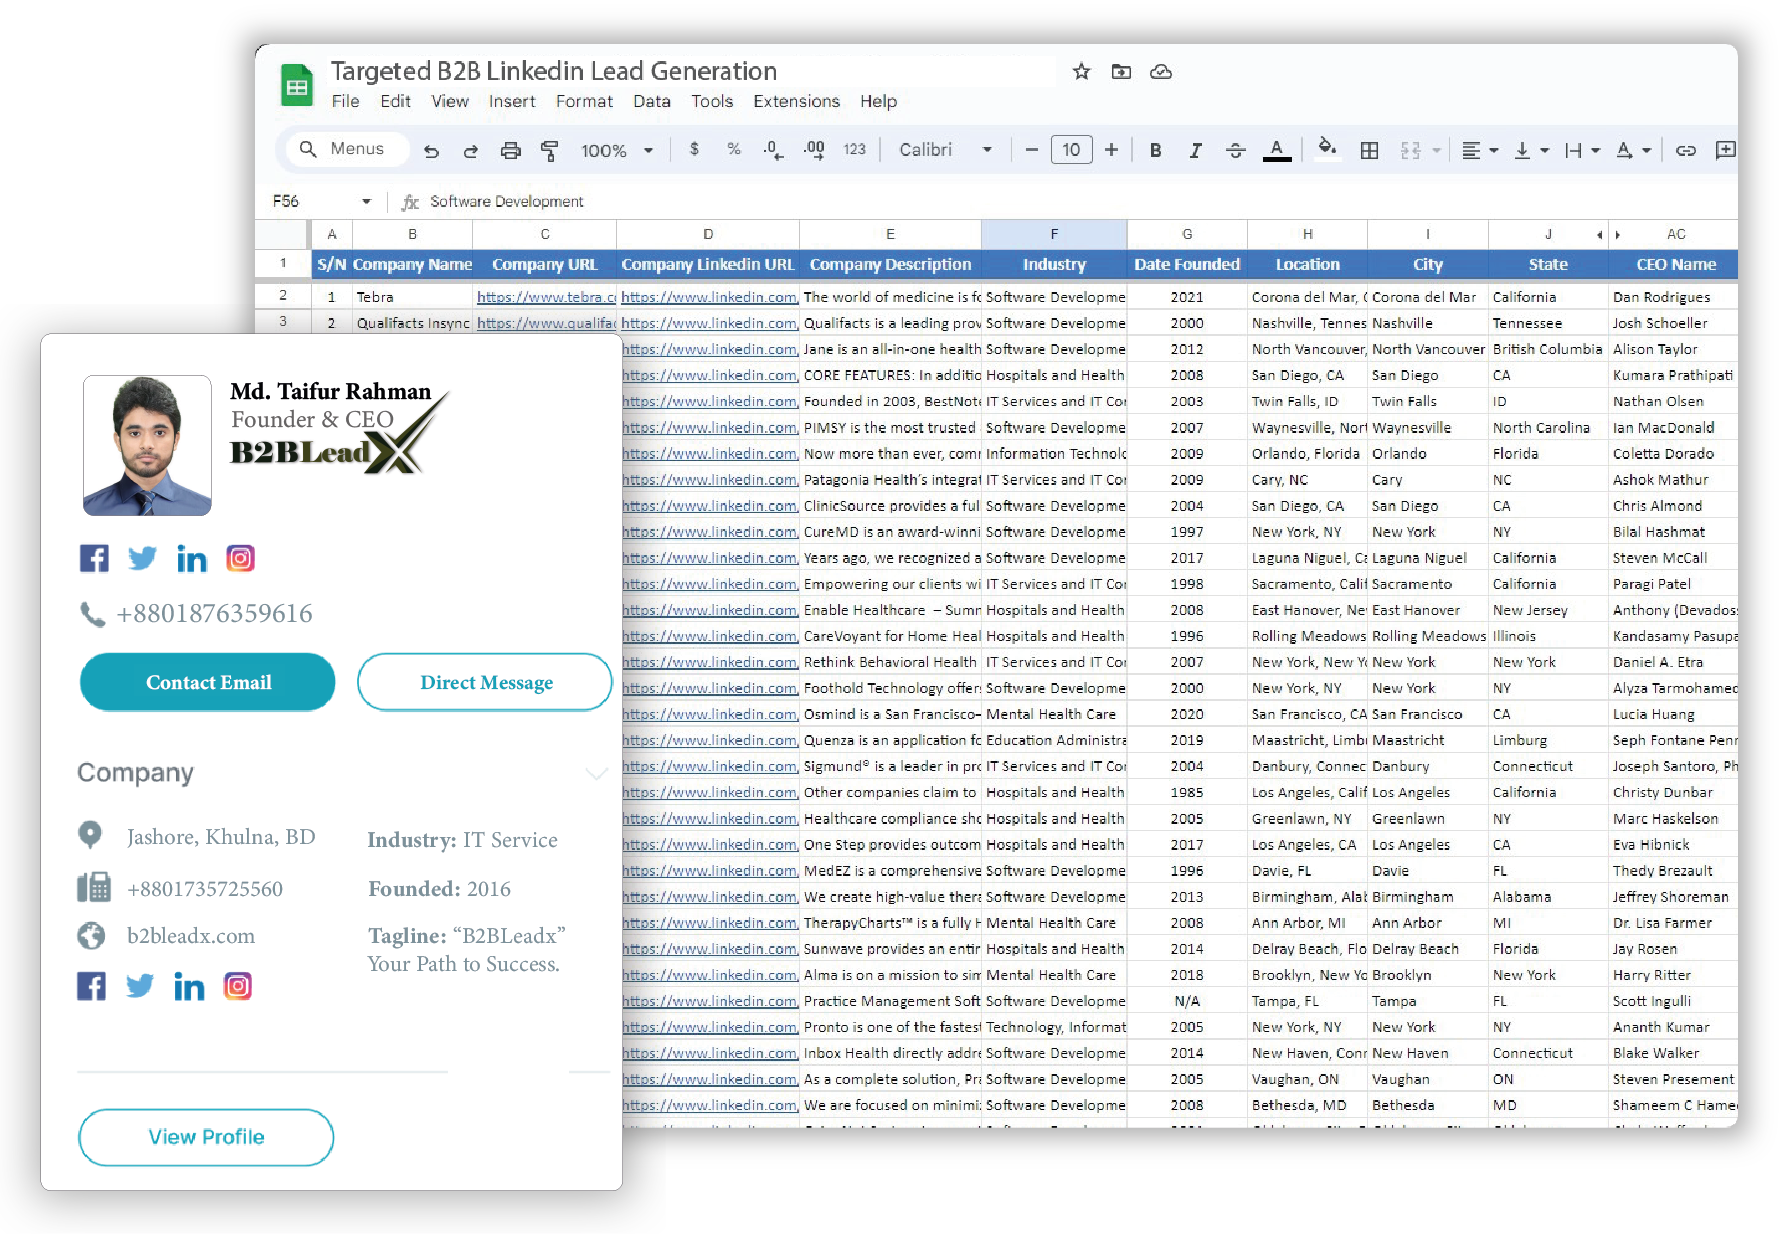Open the Calibri font dropdown
This screenshot has width=1783, height=1234.
[945, 150]
